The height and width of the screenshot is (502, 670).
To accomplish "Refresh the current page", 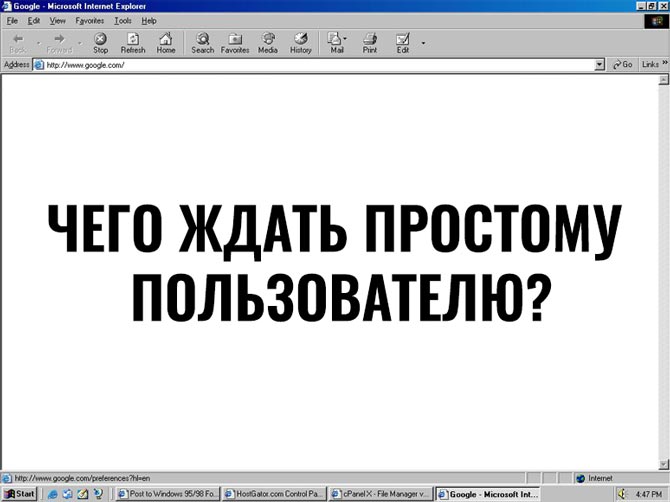I will tap(133, 42).
